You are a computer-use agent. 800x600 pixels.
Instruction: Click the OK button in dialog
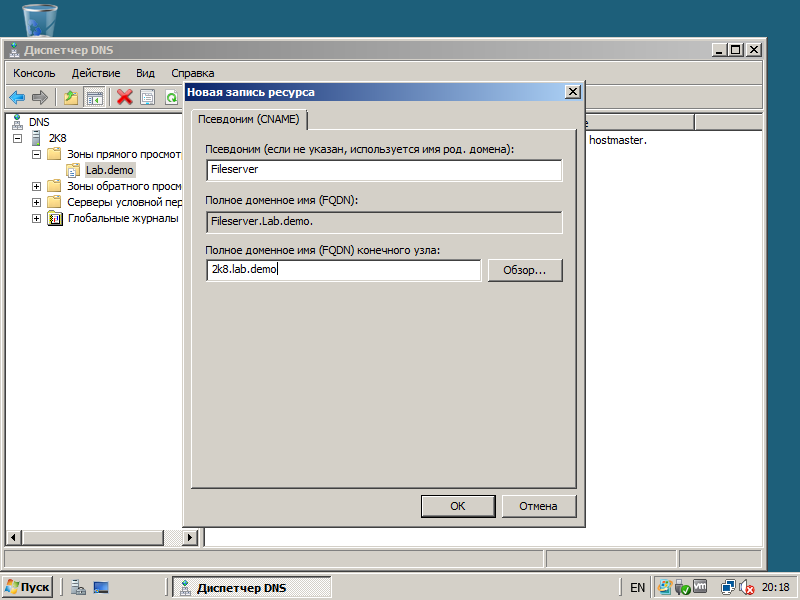click(x=458, y=506)
